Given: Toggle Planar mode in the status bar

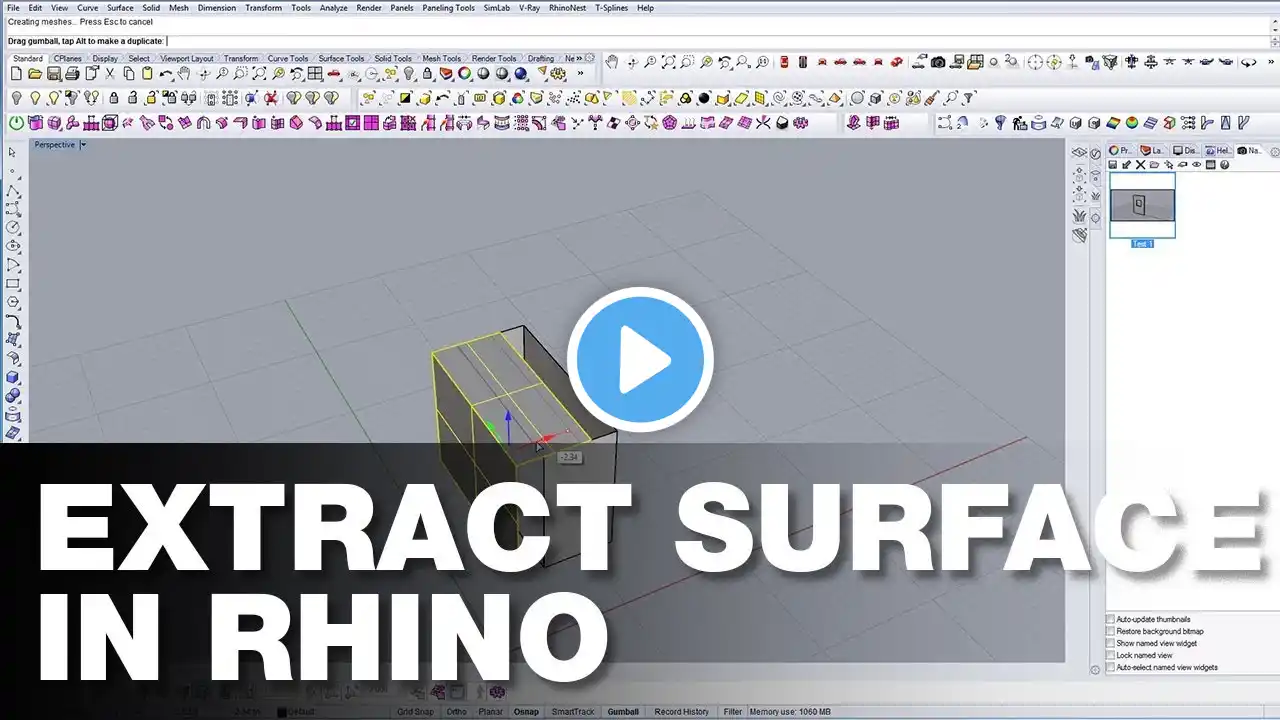Looking at the screenshot, I should (490, 712).
